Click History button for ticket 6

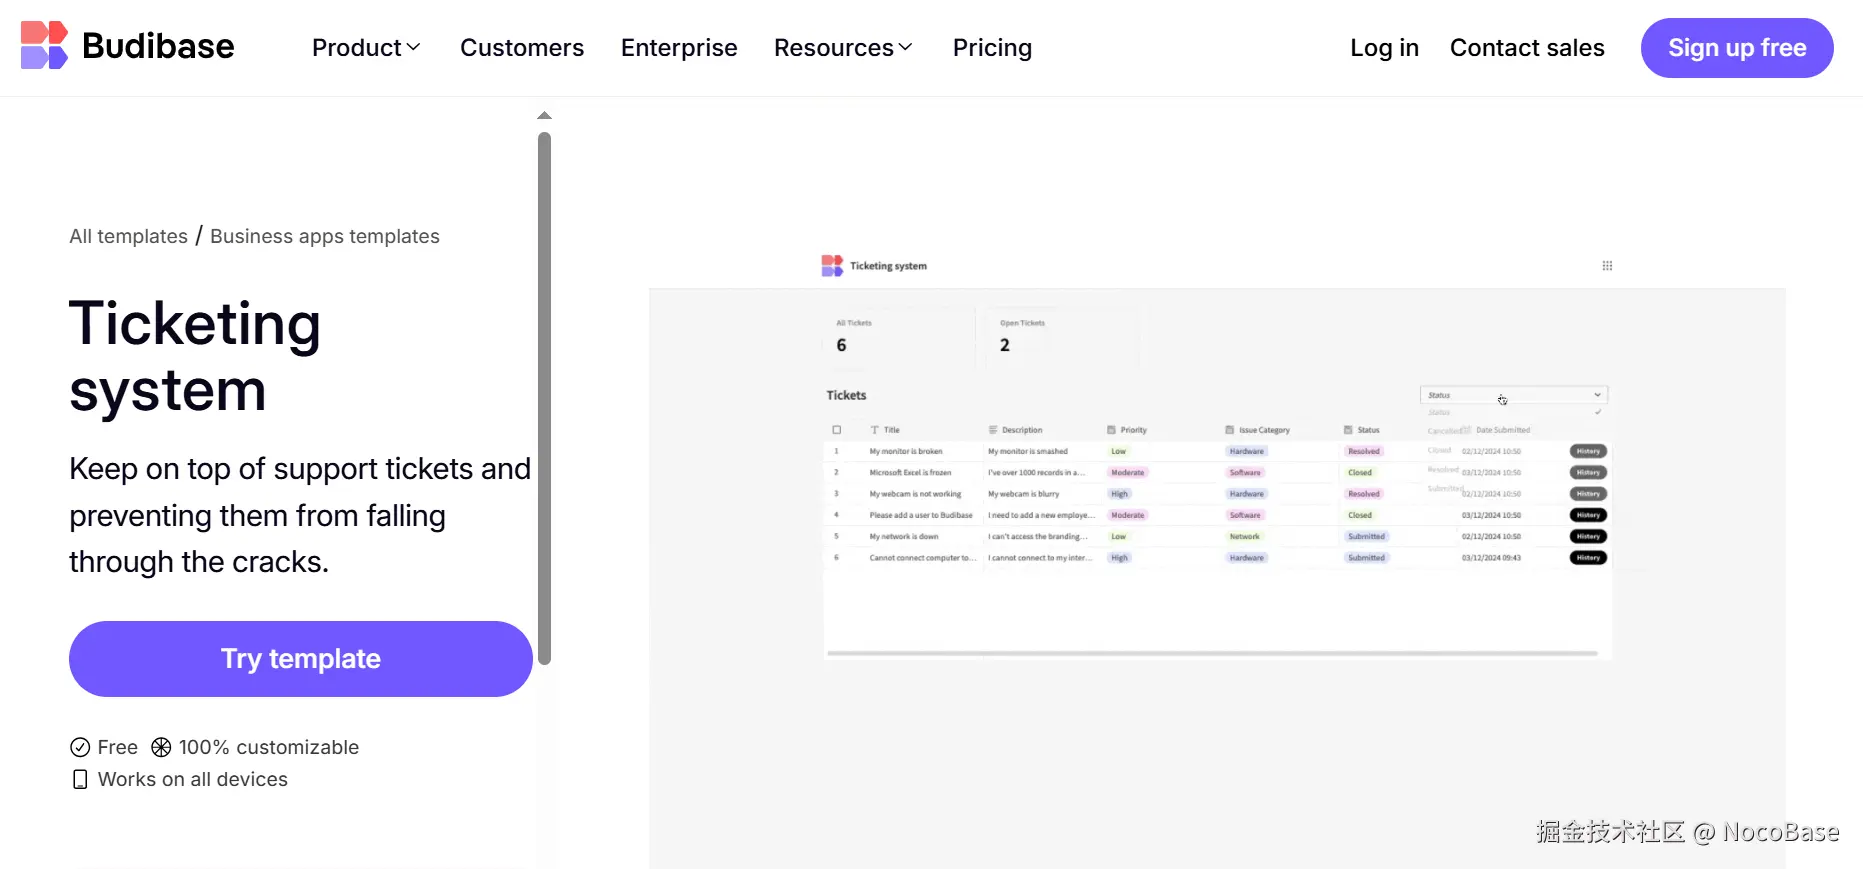coord(1588,558)
